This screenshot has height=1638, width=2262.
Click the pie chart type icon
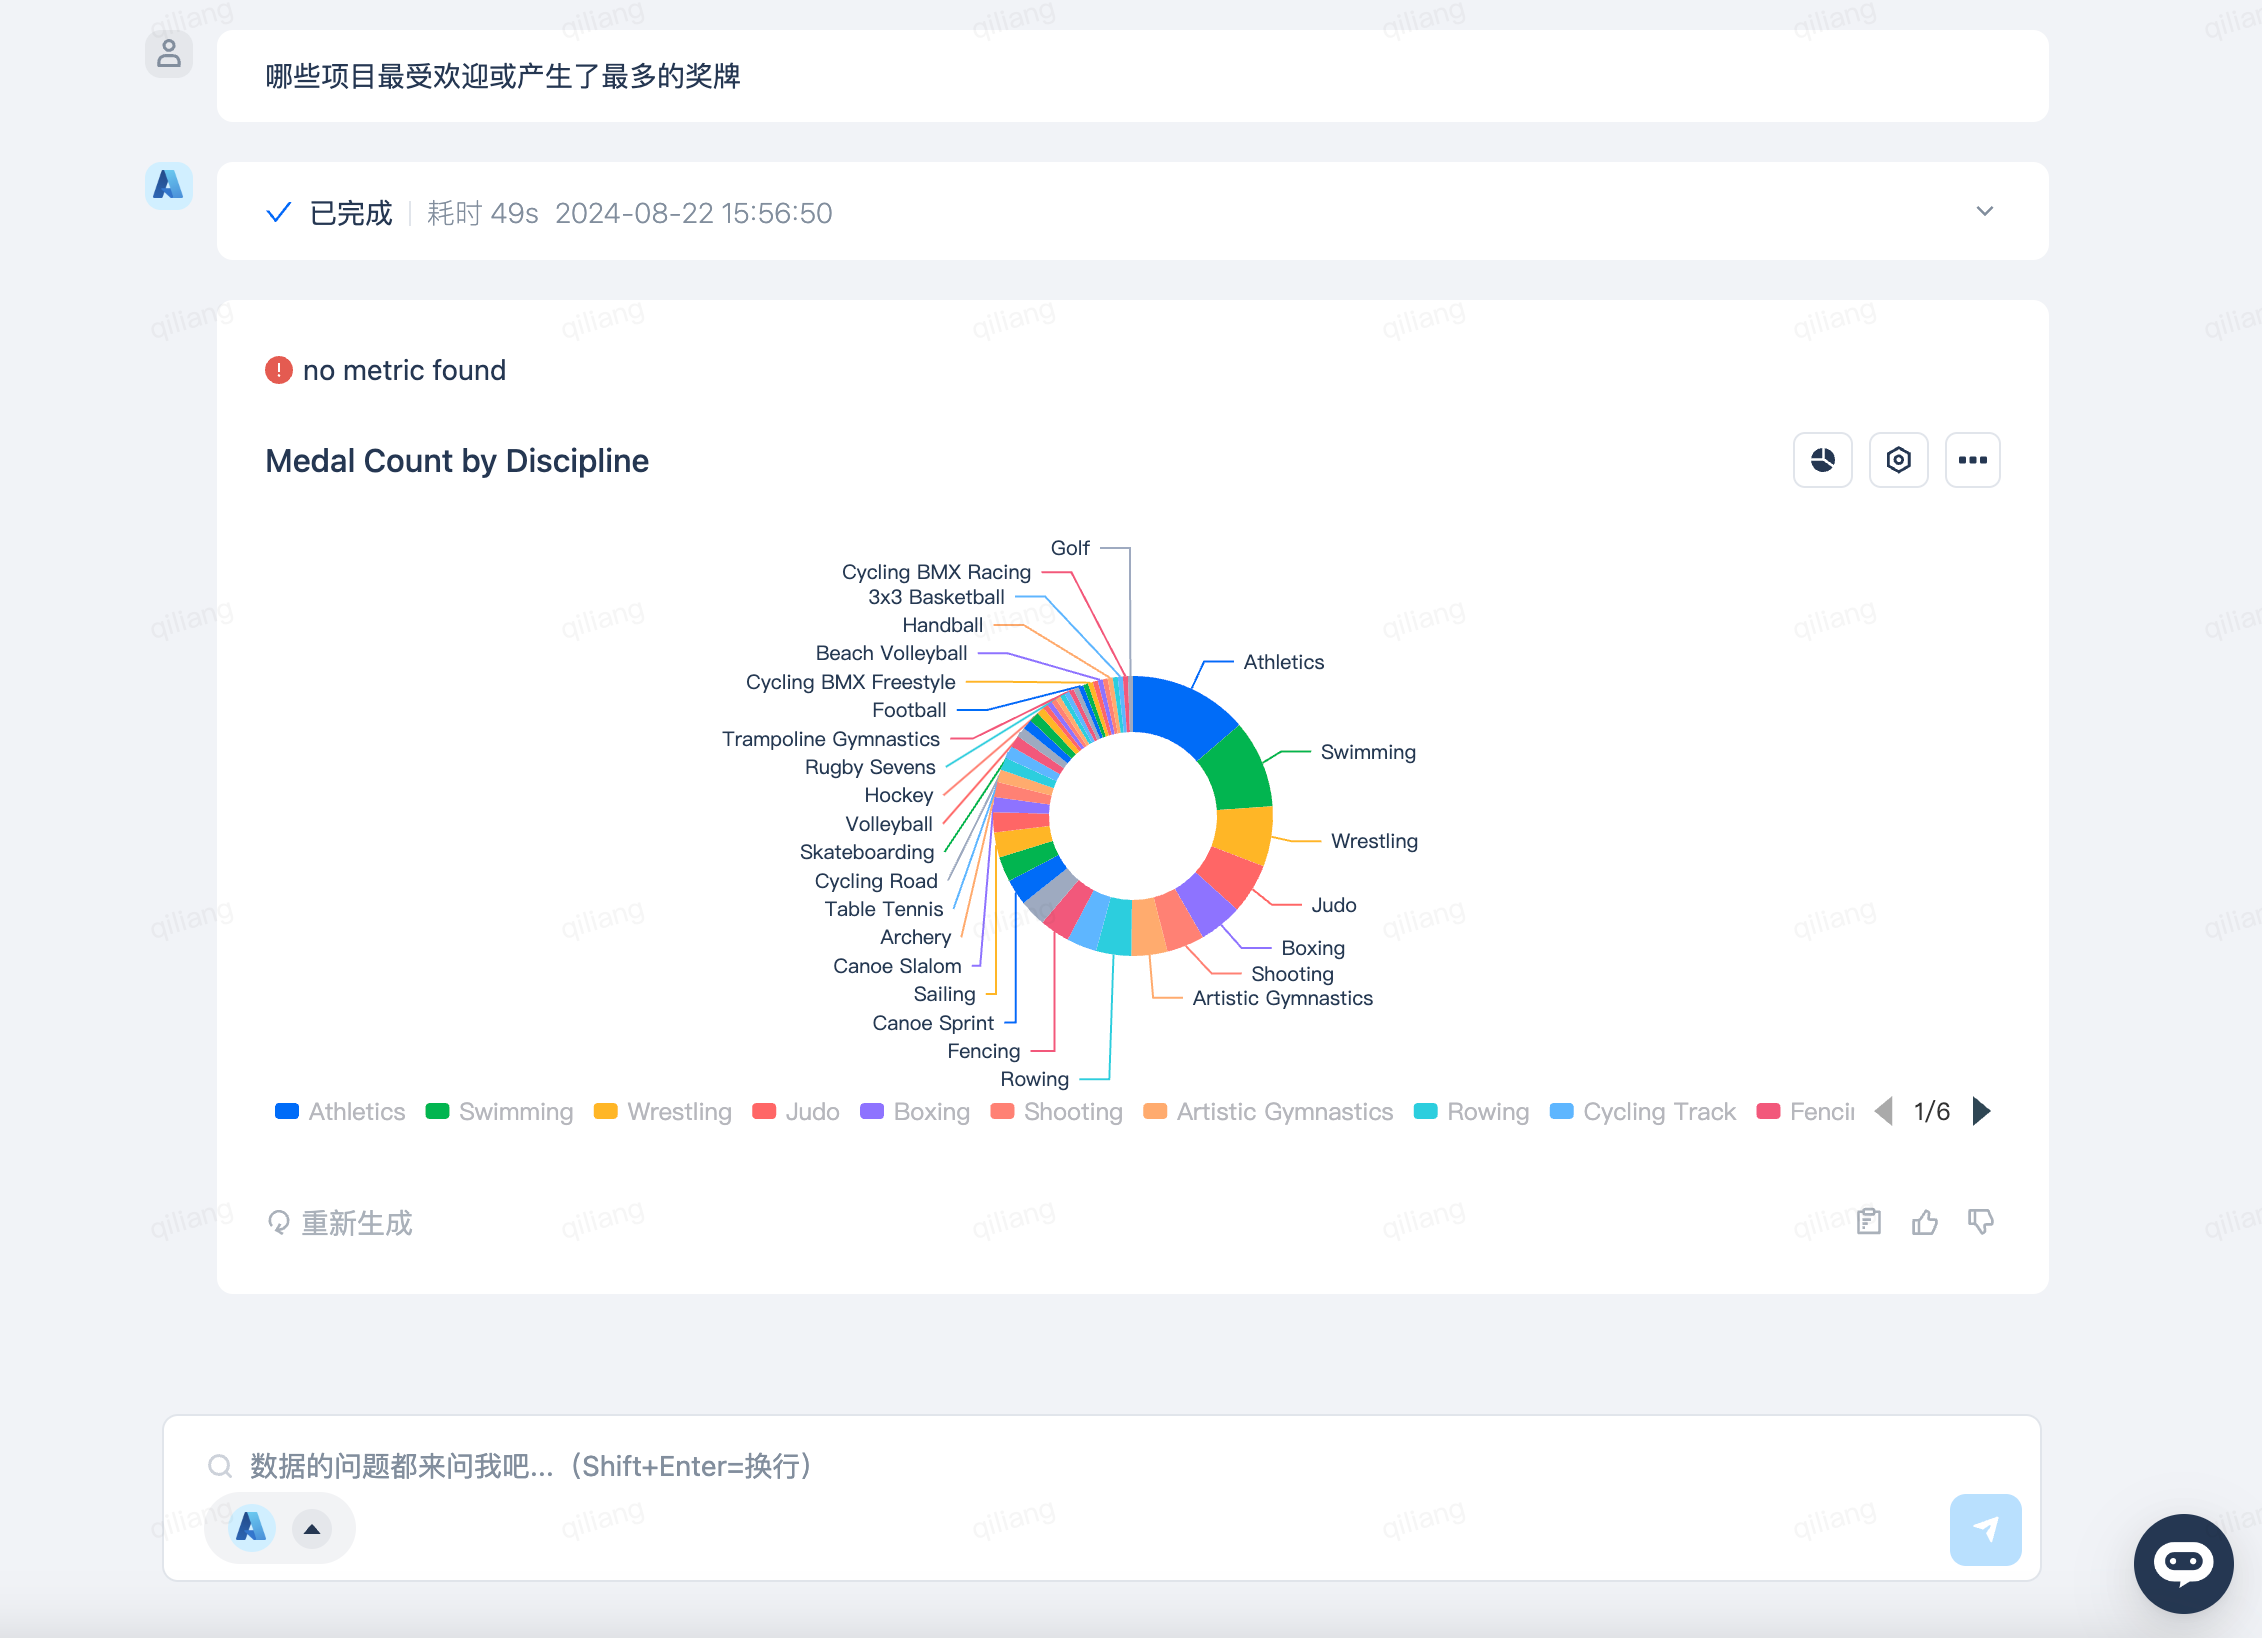pos(1822,460)
